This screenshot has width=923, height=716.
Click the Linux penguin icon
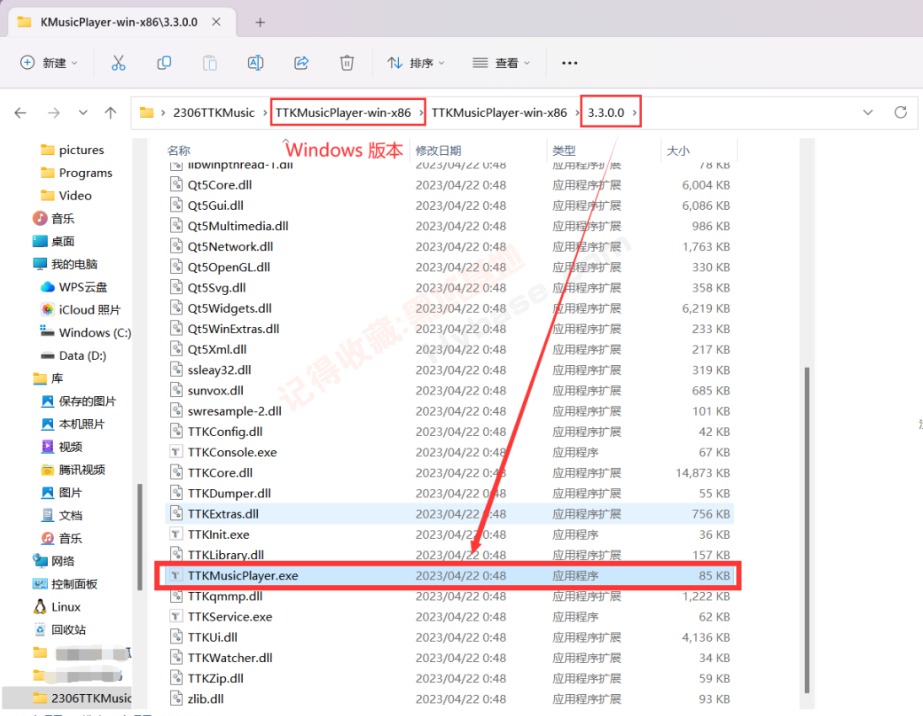[x=40, y=606]
